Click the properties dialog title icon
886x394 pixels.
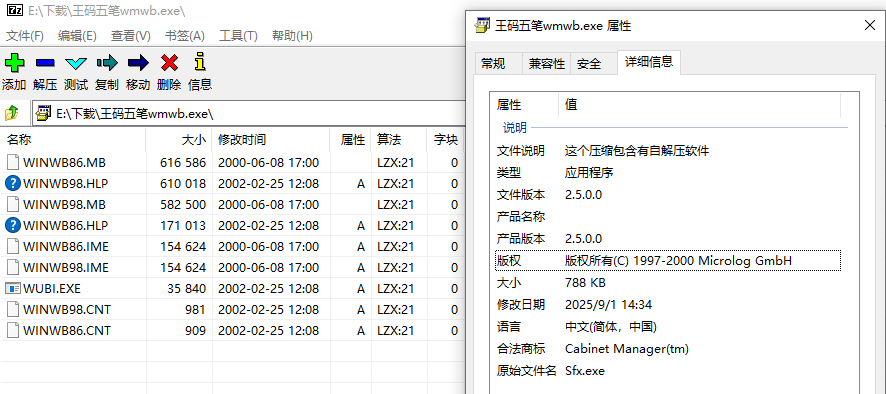pyautogui.click(x=482, y=25)
